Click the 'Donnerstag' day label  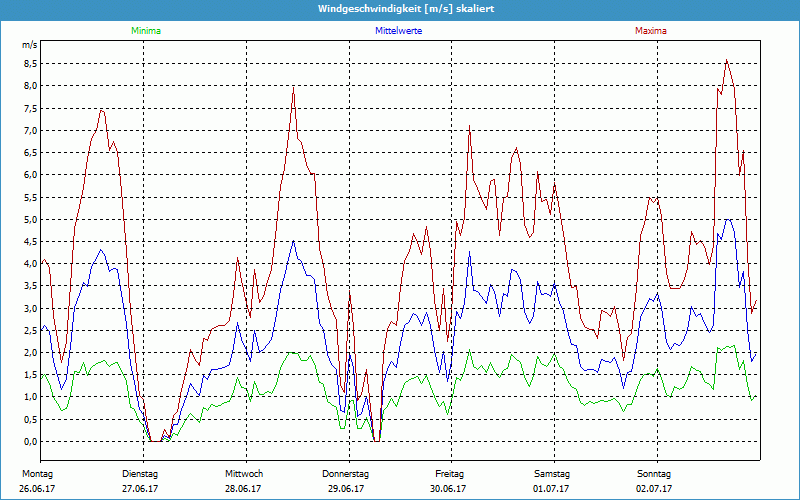(x=345, y=474)
